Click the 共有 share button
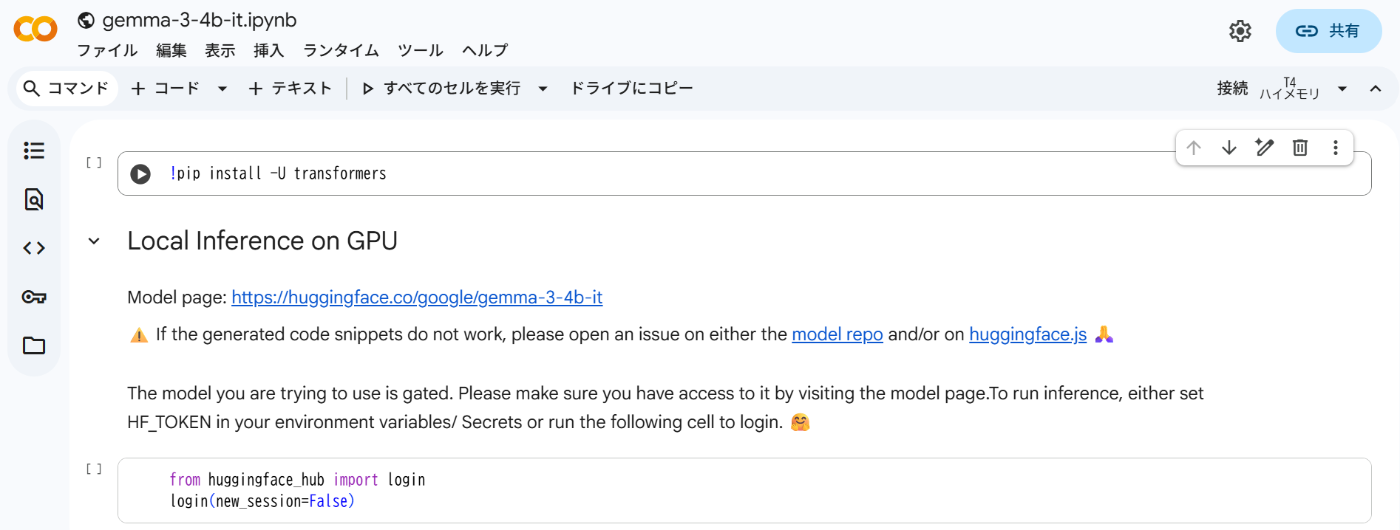 tap(1328, 31)
